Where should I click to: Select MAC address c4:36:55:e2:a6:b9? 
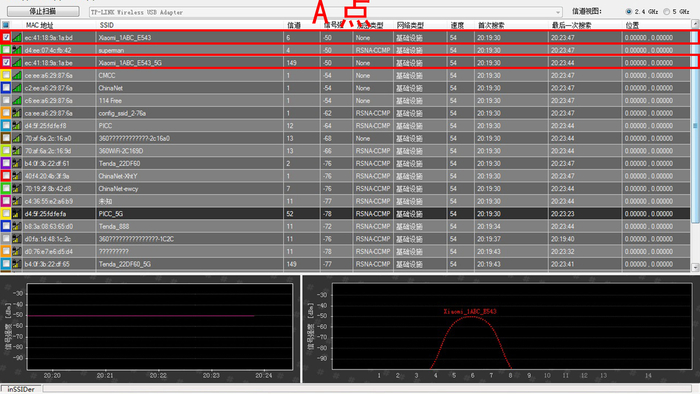[48, 201]
